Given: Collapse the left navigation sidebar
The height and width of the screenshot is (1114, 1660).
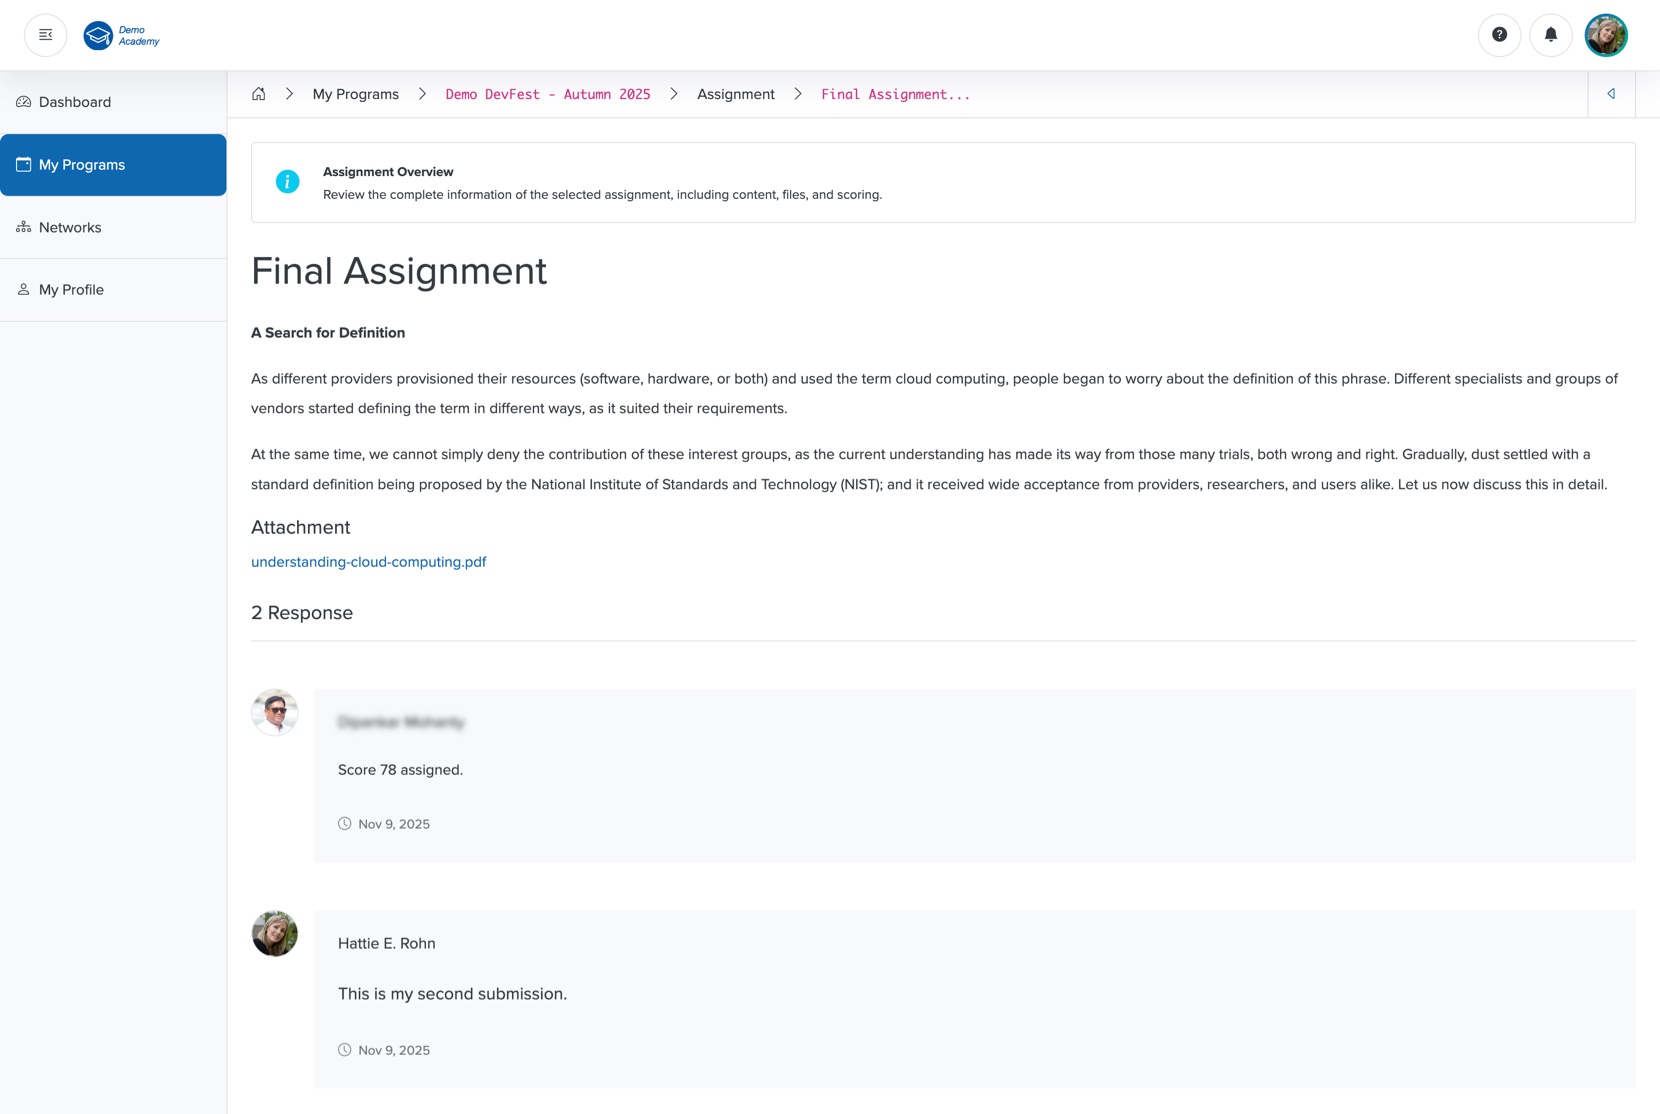Looking at the screenshot, I should coord(45,34).
